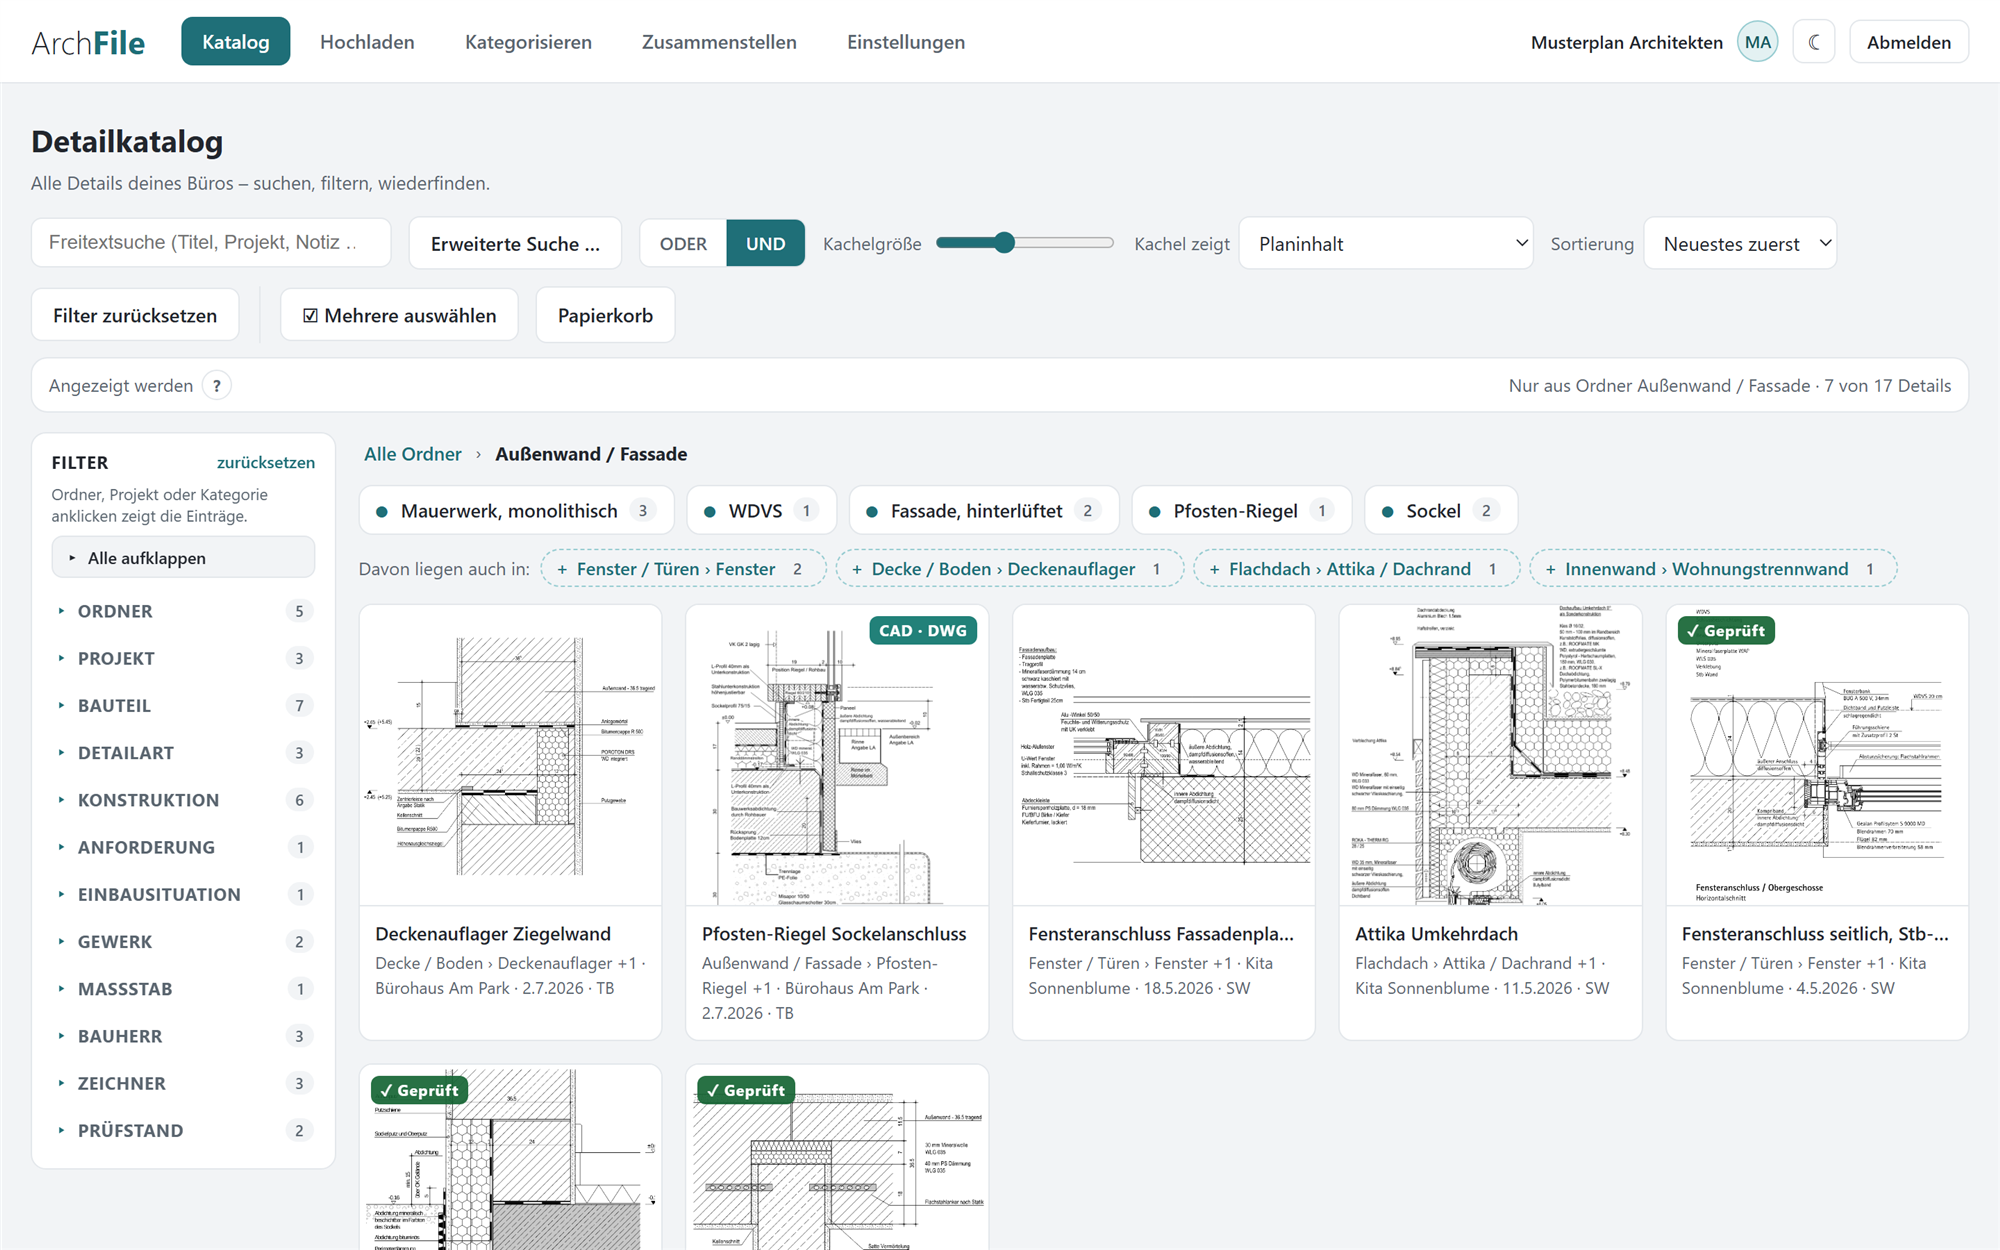
Task: Open Deckenauflager Ziegelwand drawing thumbnail
Action: (x=510, y=756)
